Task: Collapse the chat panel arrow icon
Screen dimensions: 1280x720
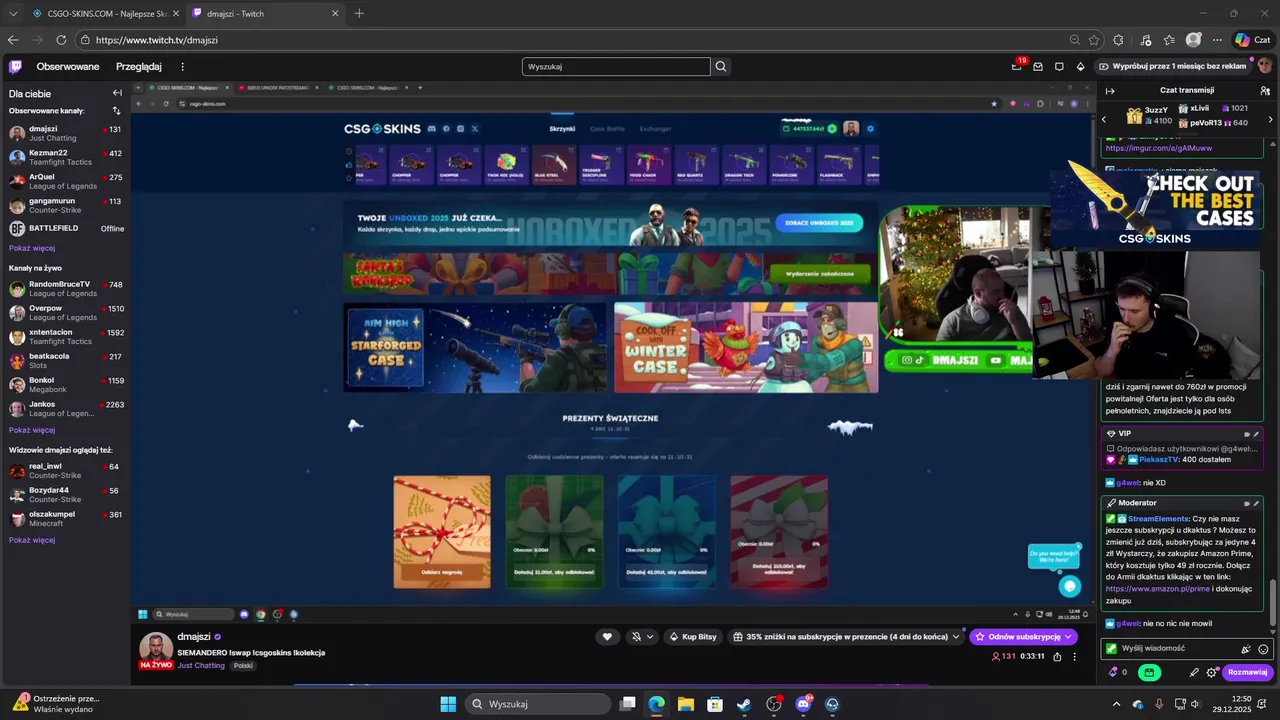Action: pyautogui.click(x=1110, y=91)
